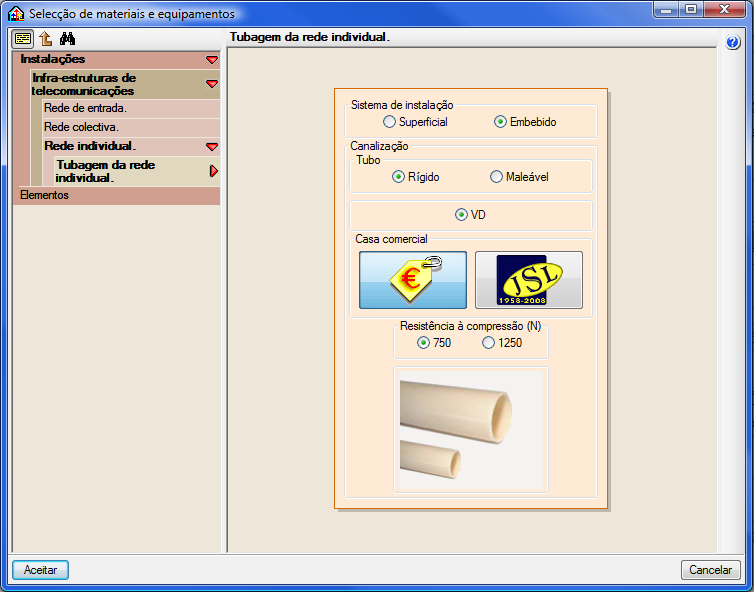Click the tube preview image
This screenshot has width=754, height=592.
(471, 430)
